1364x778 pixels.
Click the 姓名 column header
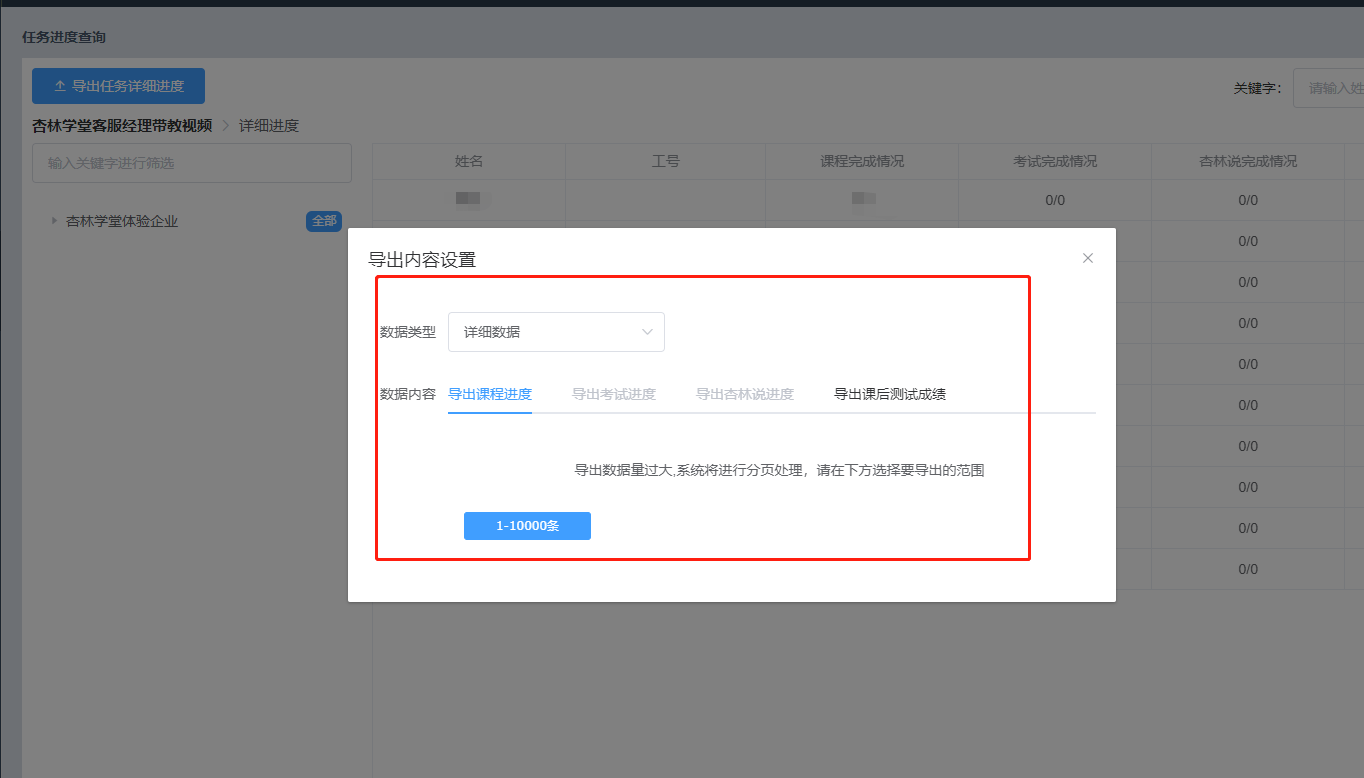[469, 161]
